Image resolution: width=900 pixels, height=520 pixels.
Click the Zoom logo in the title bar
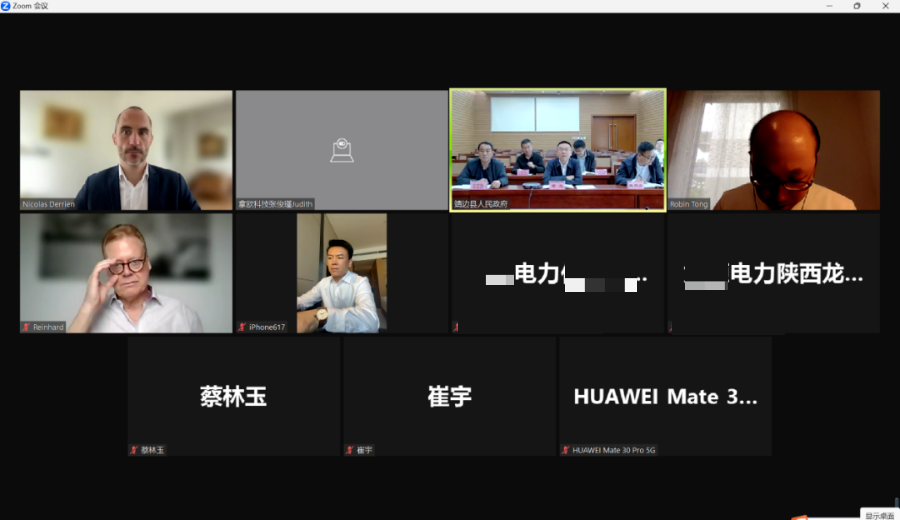pyautogui.click(x=6, y=6)
